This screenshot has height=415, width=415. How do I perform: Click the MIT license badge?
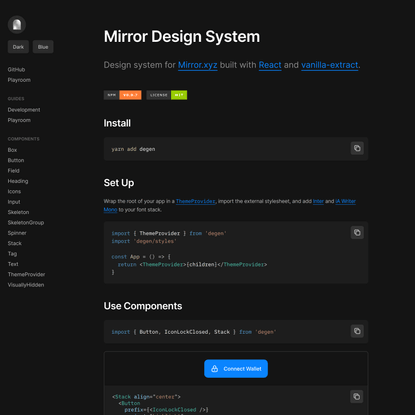167,95
